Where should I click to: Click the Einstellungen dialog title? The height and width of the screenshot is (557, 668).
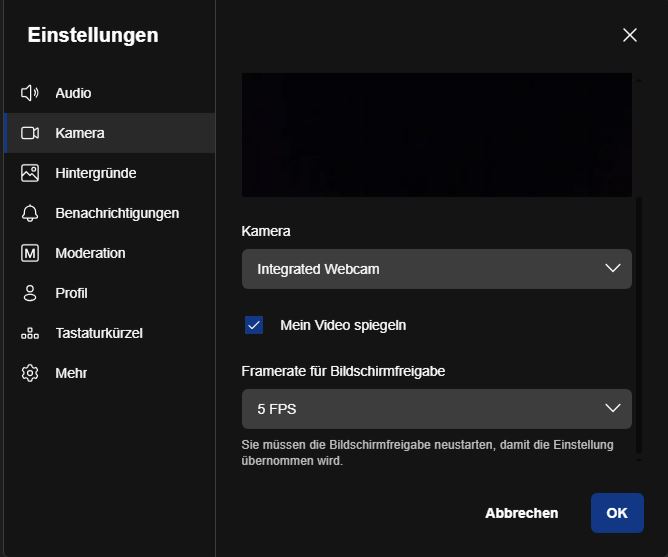tap(93, 35)
